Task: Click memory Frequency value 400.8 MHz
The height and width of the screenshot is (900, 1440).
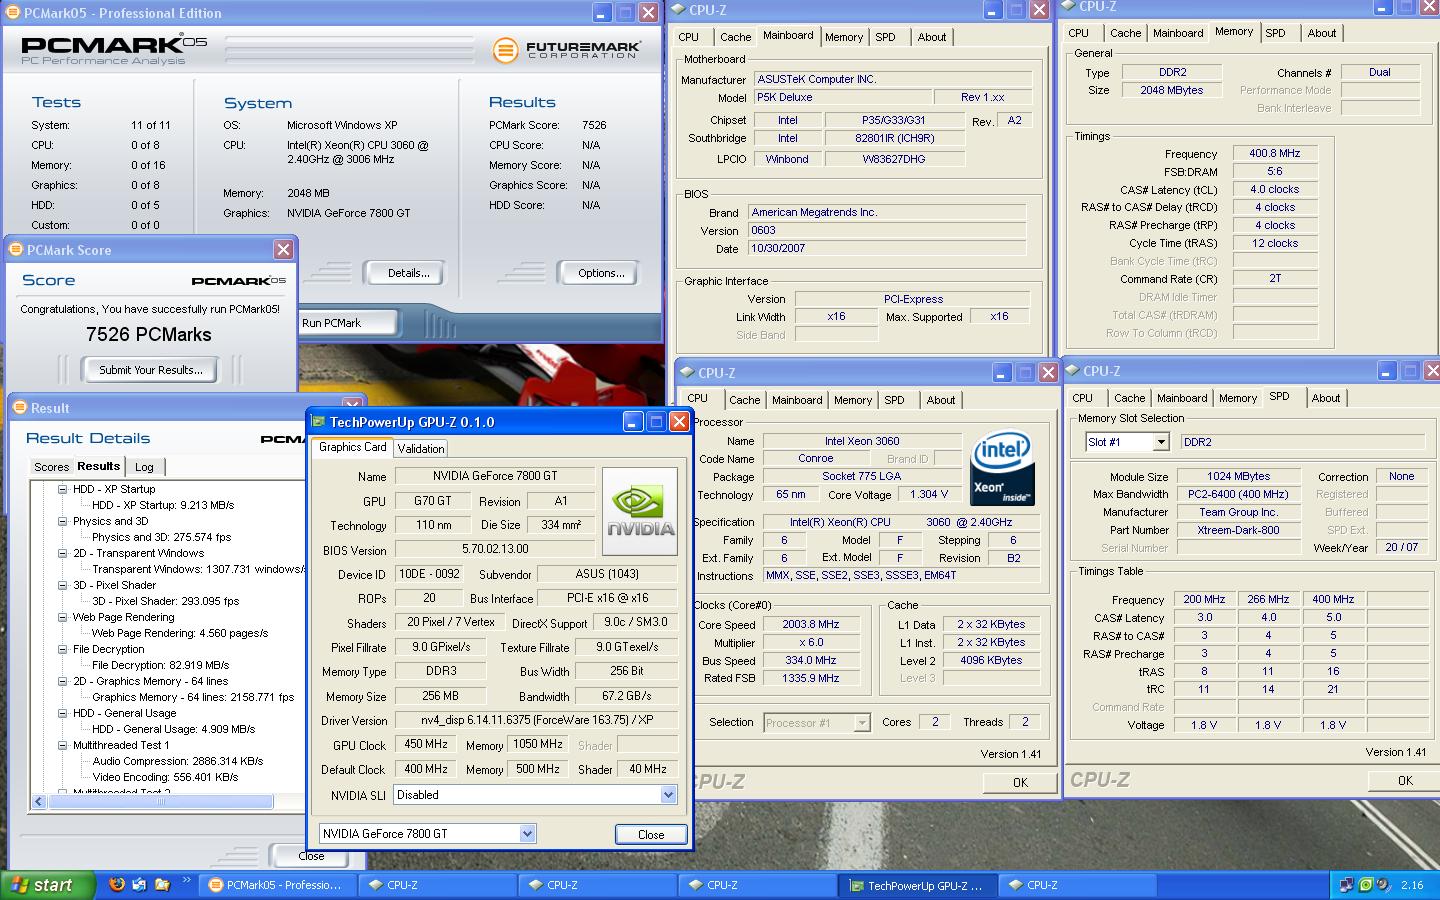Action: click(1274, 153)
